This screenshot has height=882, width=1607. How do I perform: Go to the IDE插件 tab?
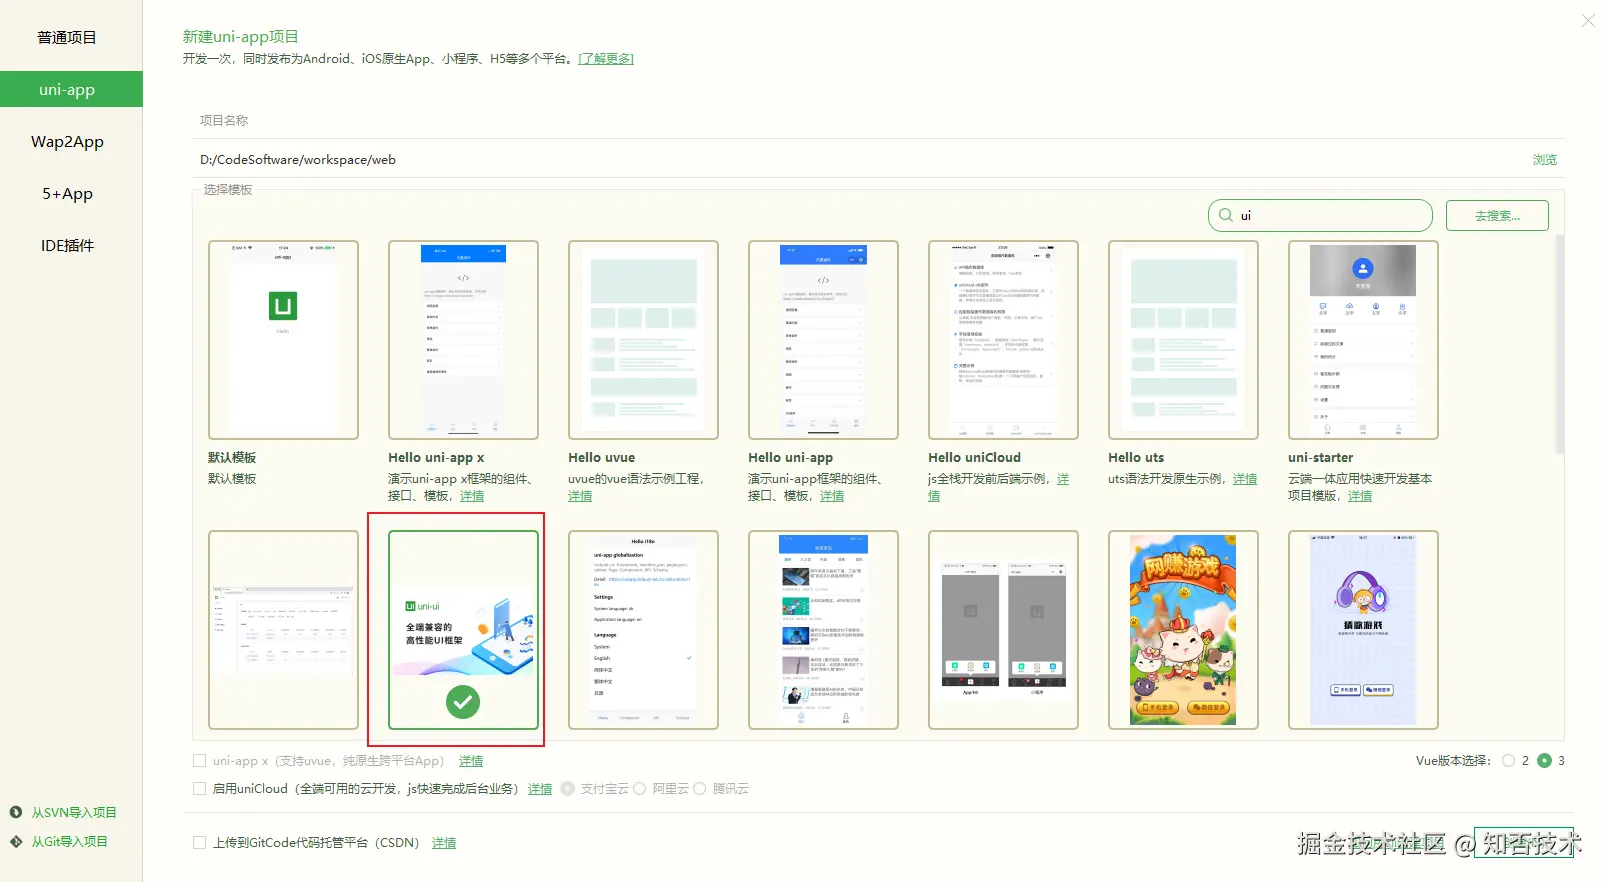(x=67, y=245)
